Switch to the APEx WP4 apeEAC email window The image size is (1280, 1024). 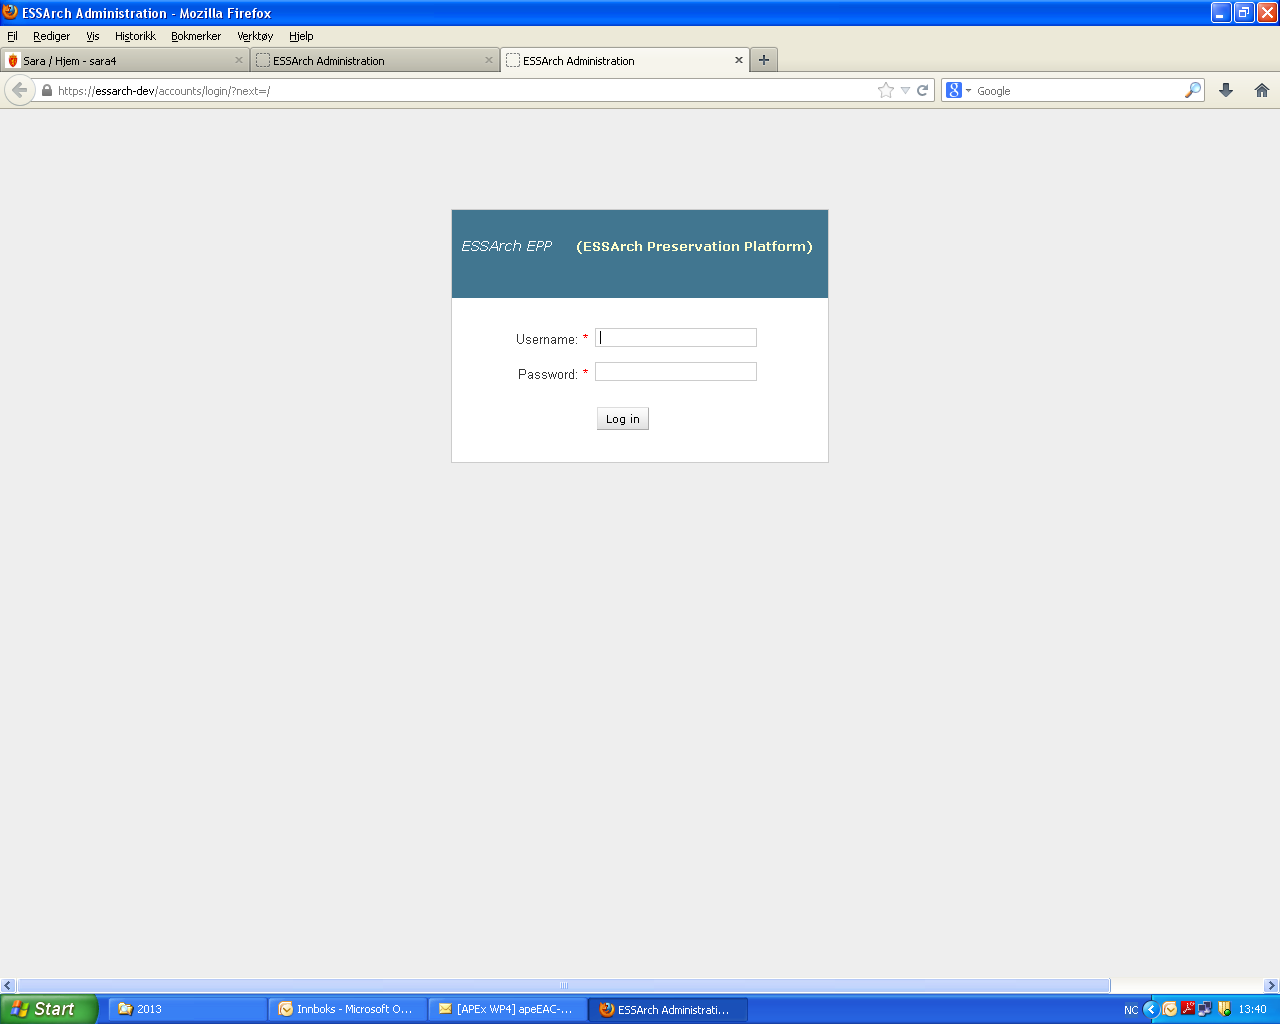(508, 1009)
